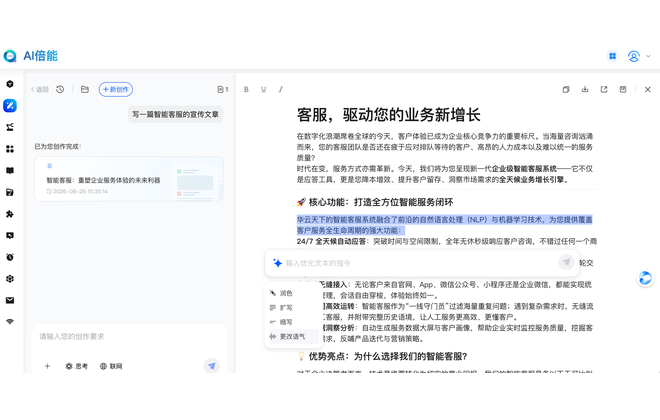The height and width of the screenshot is (420, 660).
Task: Toggle underline formatting in editor toolbar
Action: tap(263, 89)
